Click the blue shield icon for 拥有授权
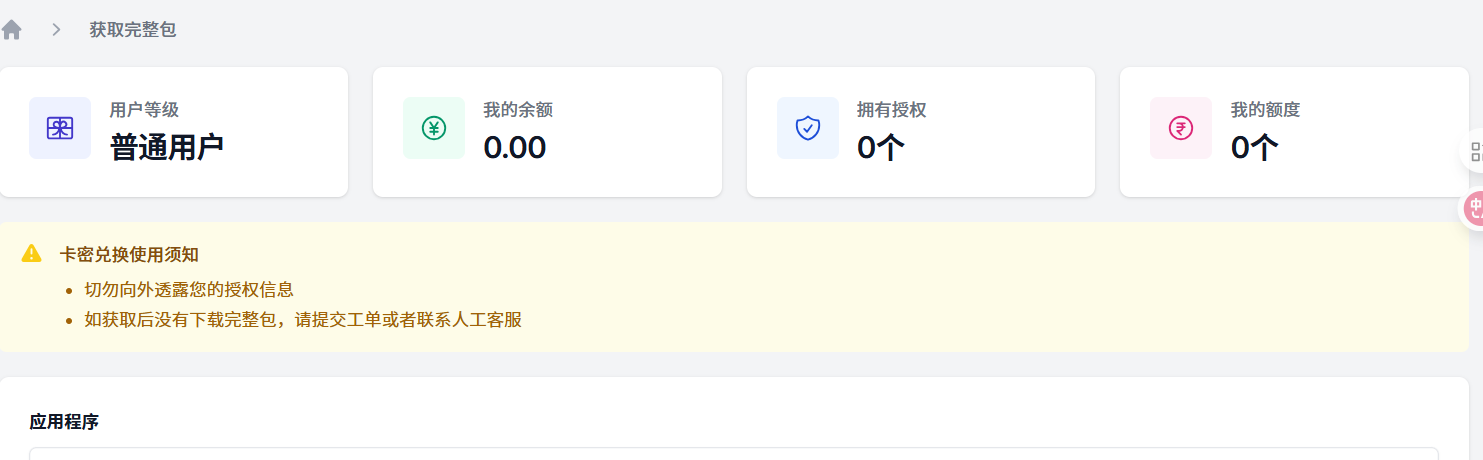Screen dimensions: 1483x460 (808, 128)
